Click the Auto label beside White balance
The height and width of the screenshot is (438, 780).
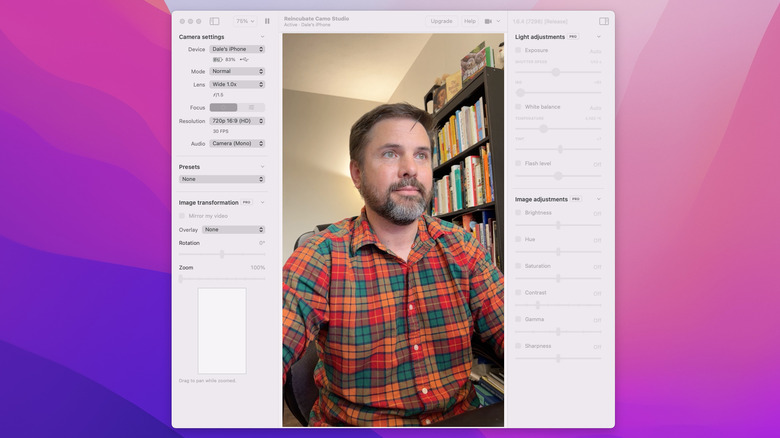[595, 108]
